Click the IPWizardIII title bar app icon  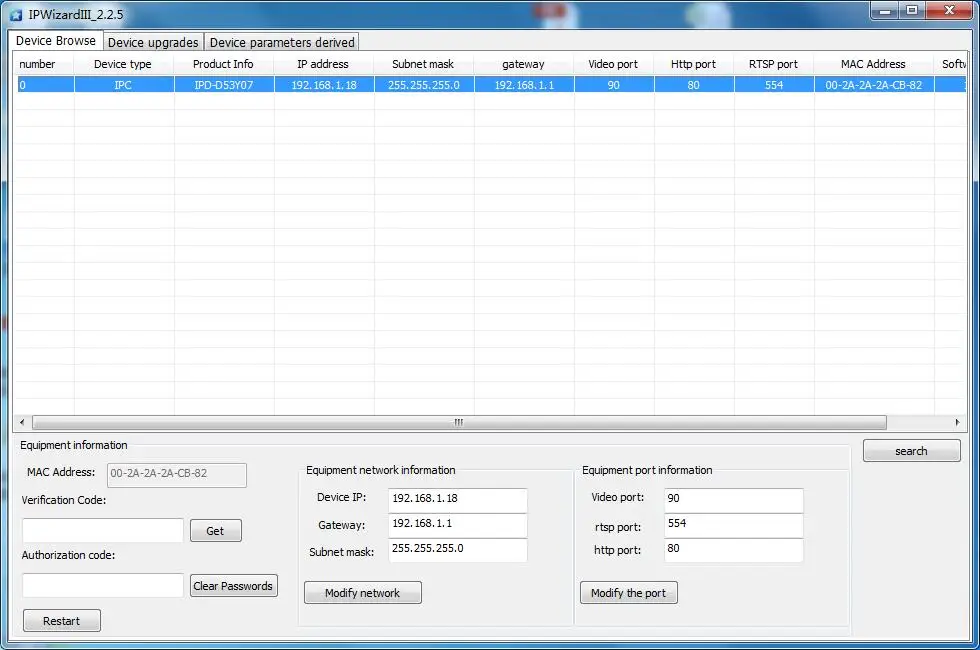[x=16, y=15]
